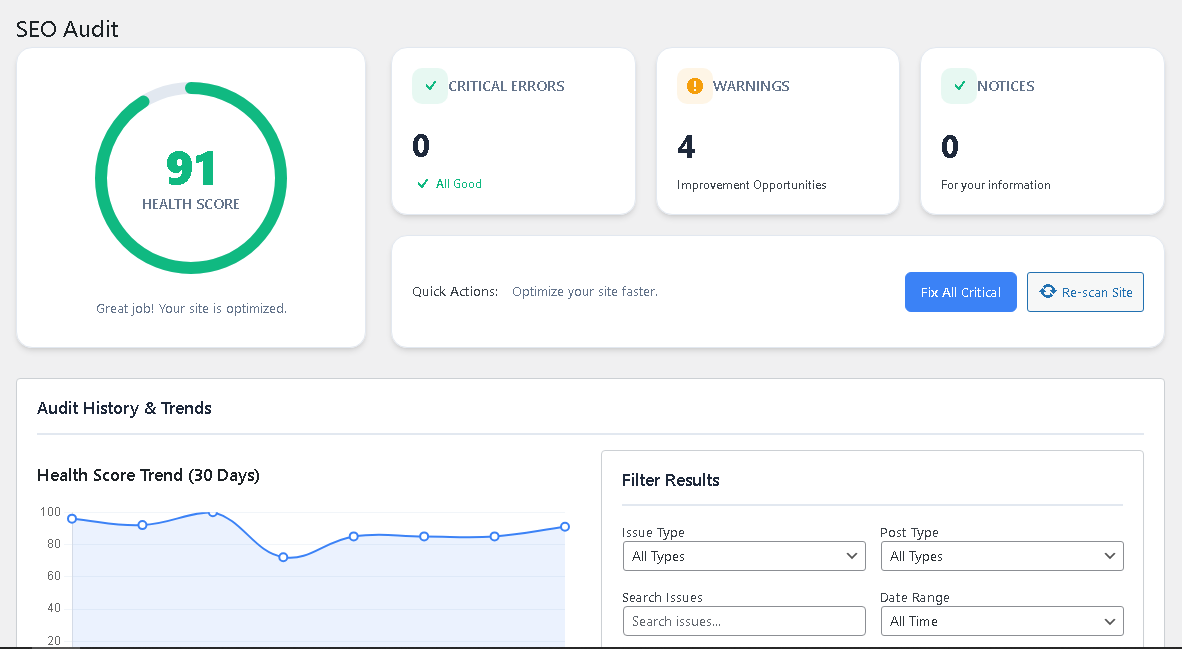Screen dimensions: 1182x649
Task: Click the last data point on Health Score trend
Action: pyautogui.click(x=564, y=526)
